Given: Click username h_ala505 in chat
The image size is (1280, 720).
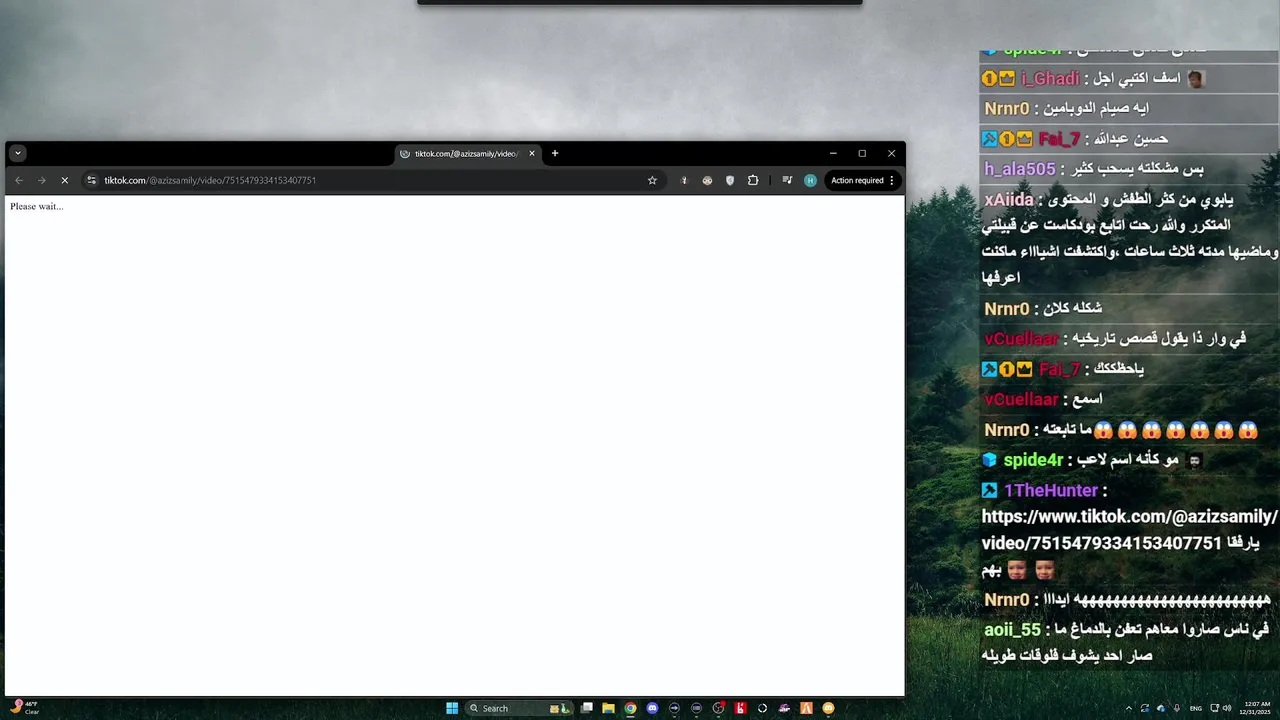Looking at the screenshot, I should 1020,169.
